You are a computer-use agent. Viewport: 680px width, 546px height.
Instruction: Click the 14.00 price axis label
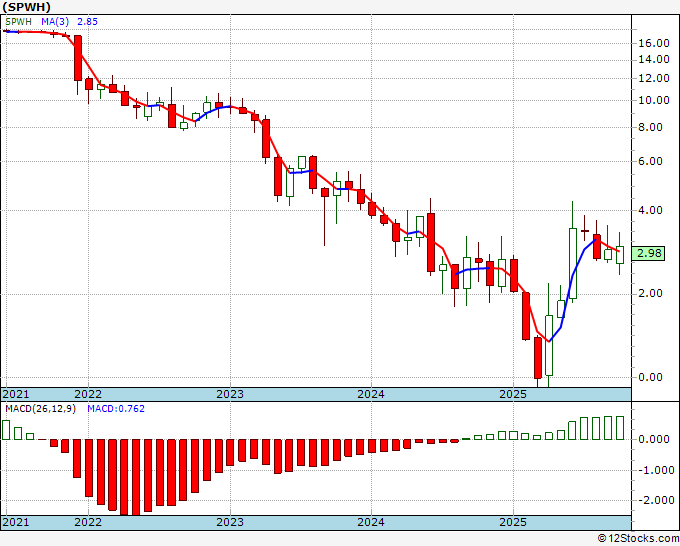(654, 60)
